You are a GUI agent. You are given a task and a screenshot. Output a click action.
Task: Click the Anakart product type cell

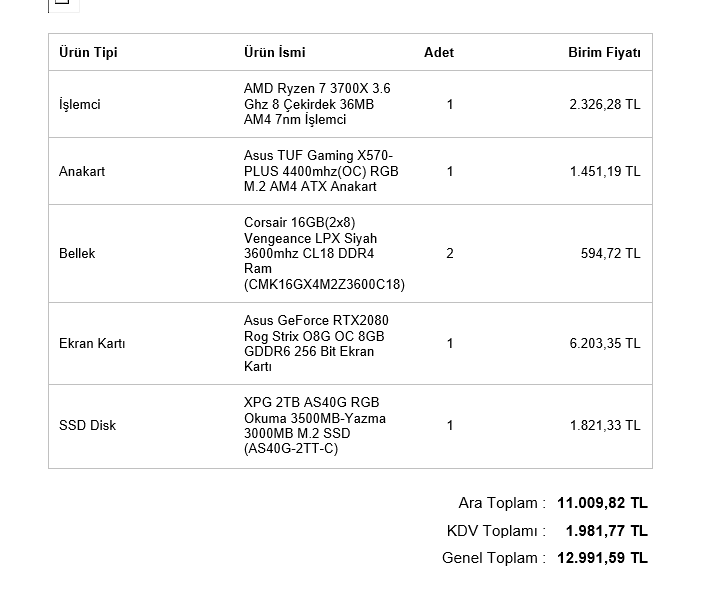pos(82,171)
